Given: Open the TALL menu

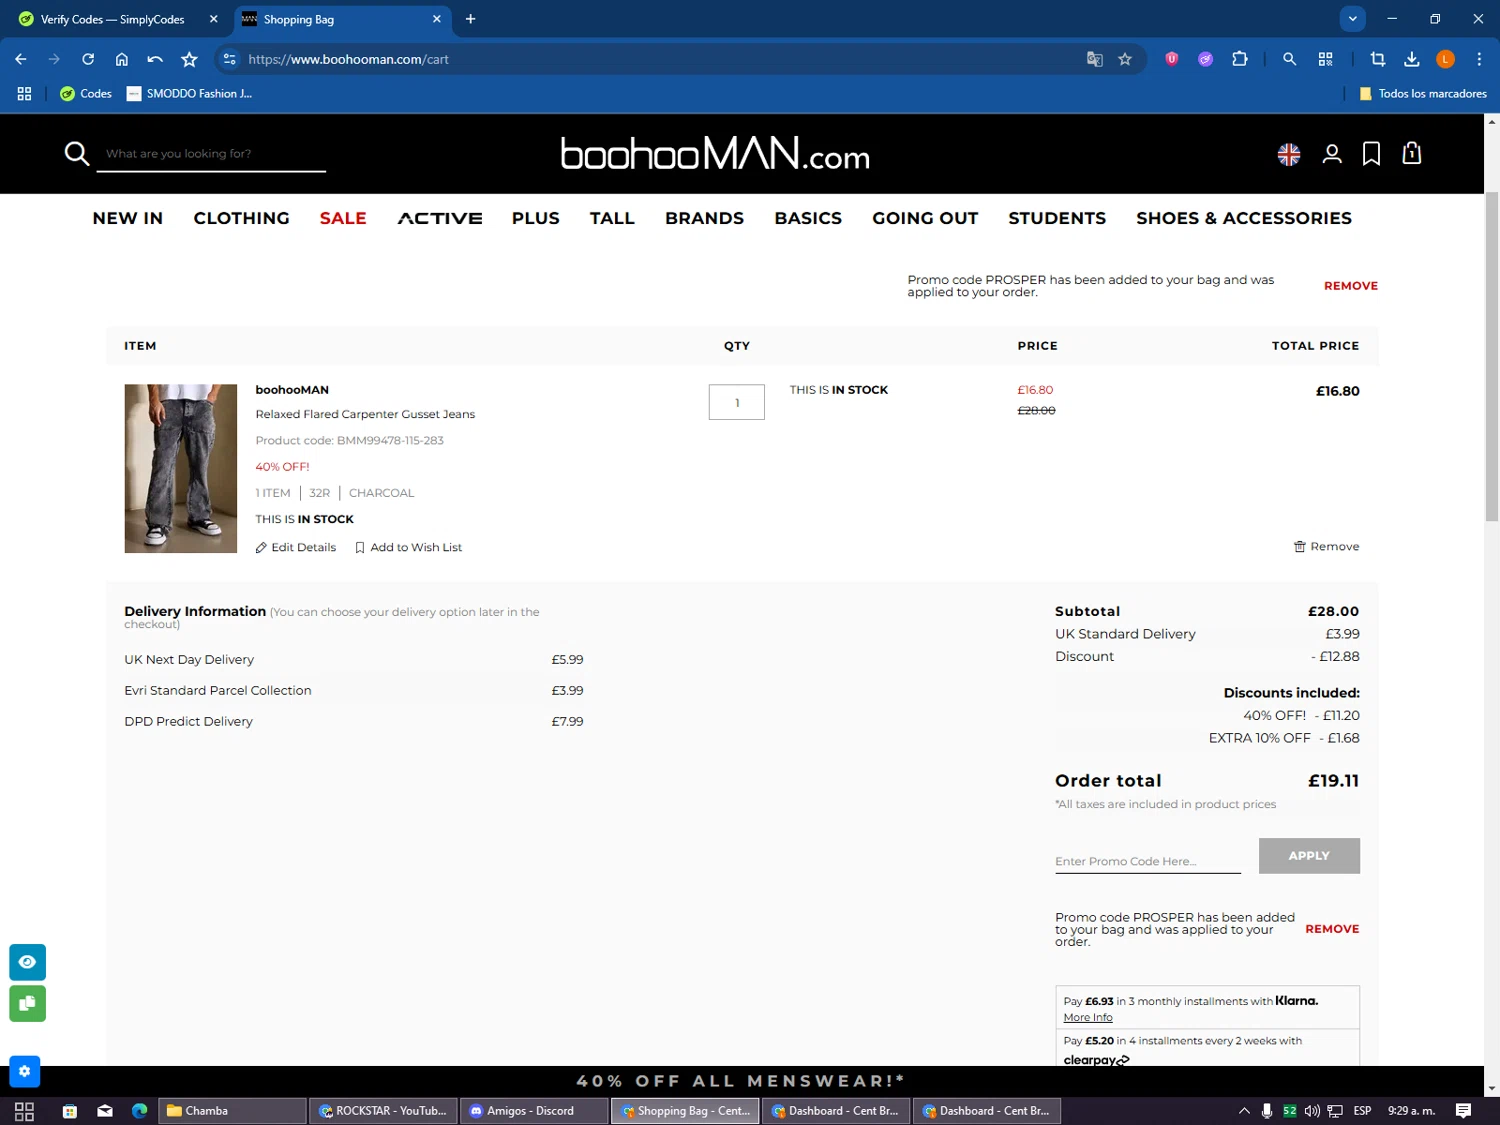Looking at the screenshot, I should [x=612, y=218].
